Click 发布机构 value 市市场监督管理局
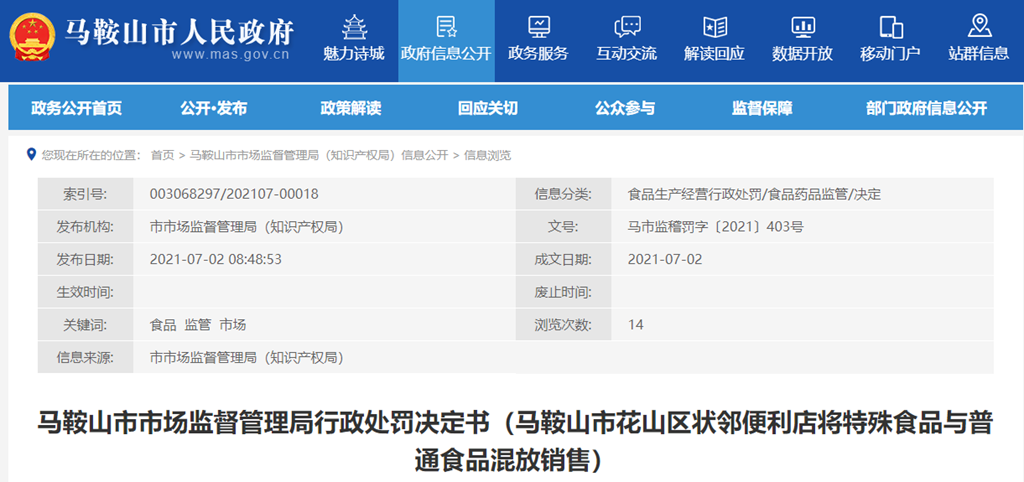The height and width of the screenshot is (482, 1024). pos(246,227)
